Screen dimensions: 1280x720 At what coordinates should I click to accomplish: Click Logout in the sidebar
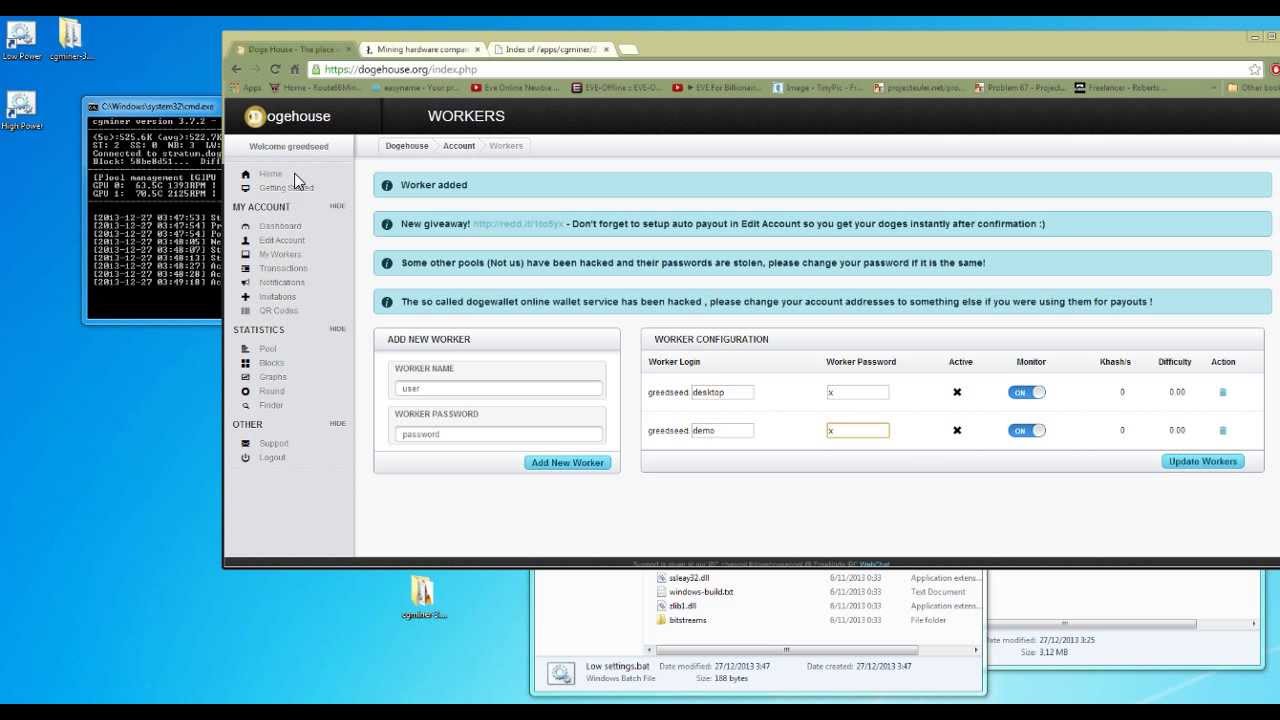coord(272,457)
